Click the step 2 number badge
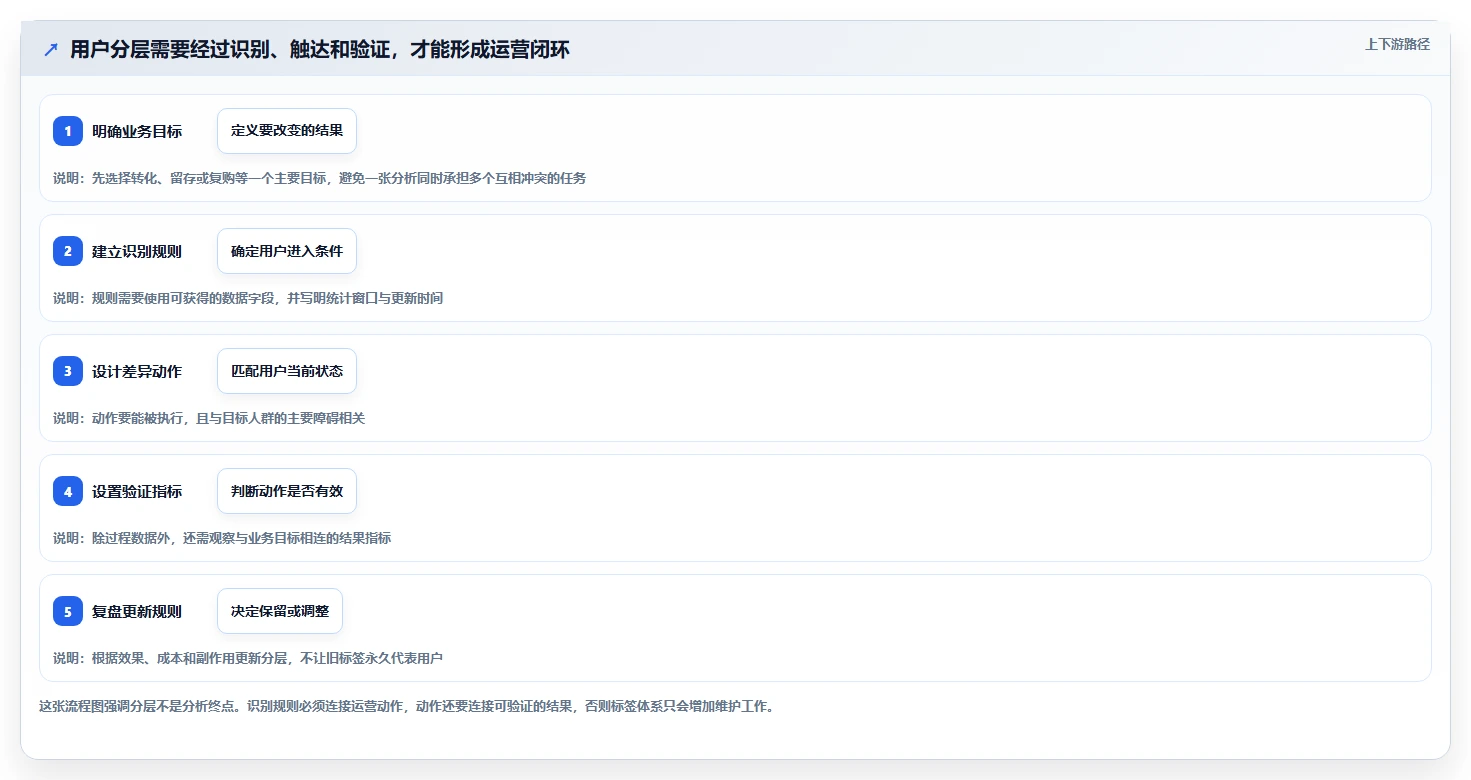This screenshot has width=1471, height=780. tap(68, 251)
